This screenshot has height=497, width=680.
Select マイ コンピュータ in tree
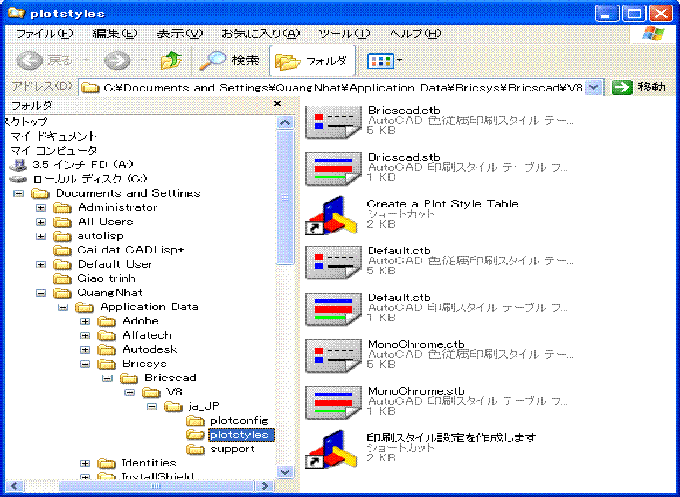[x=53, y=150]
